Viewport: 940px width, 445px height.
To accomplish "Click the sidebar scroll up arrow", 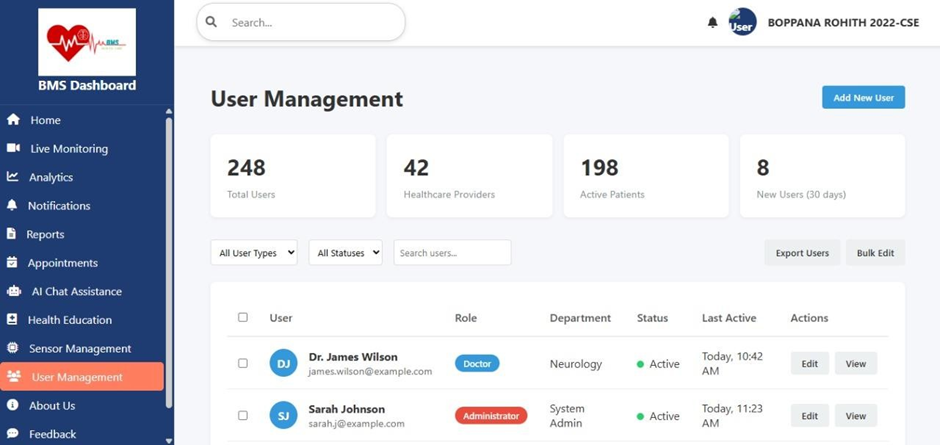I will point(169,112).
